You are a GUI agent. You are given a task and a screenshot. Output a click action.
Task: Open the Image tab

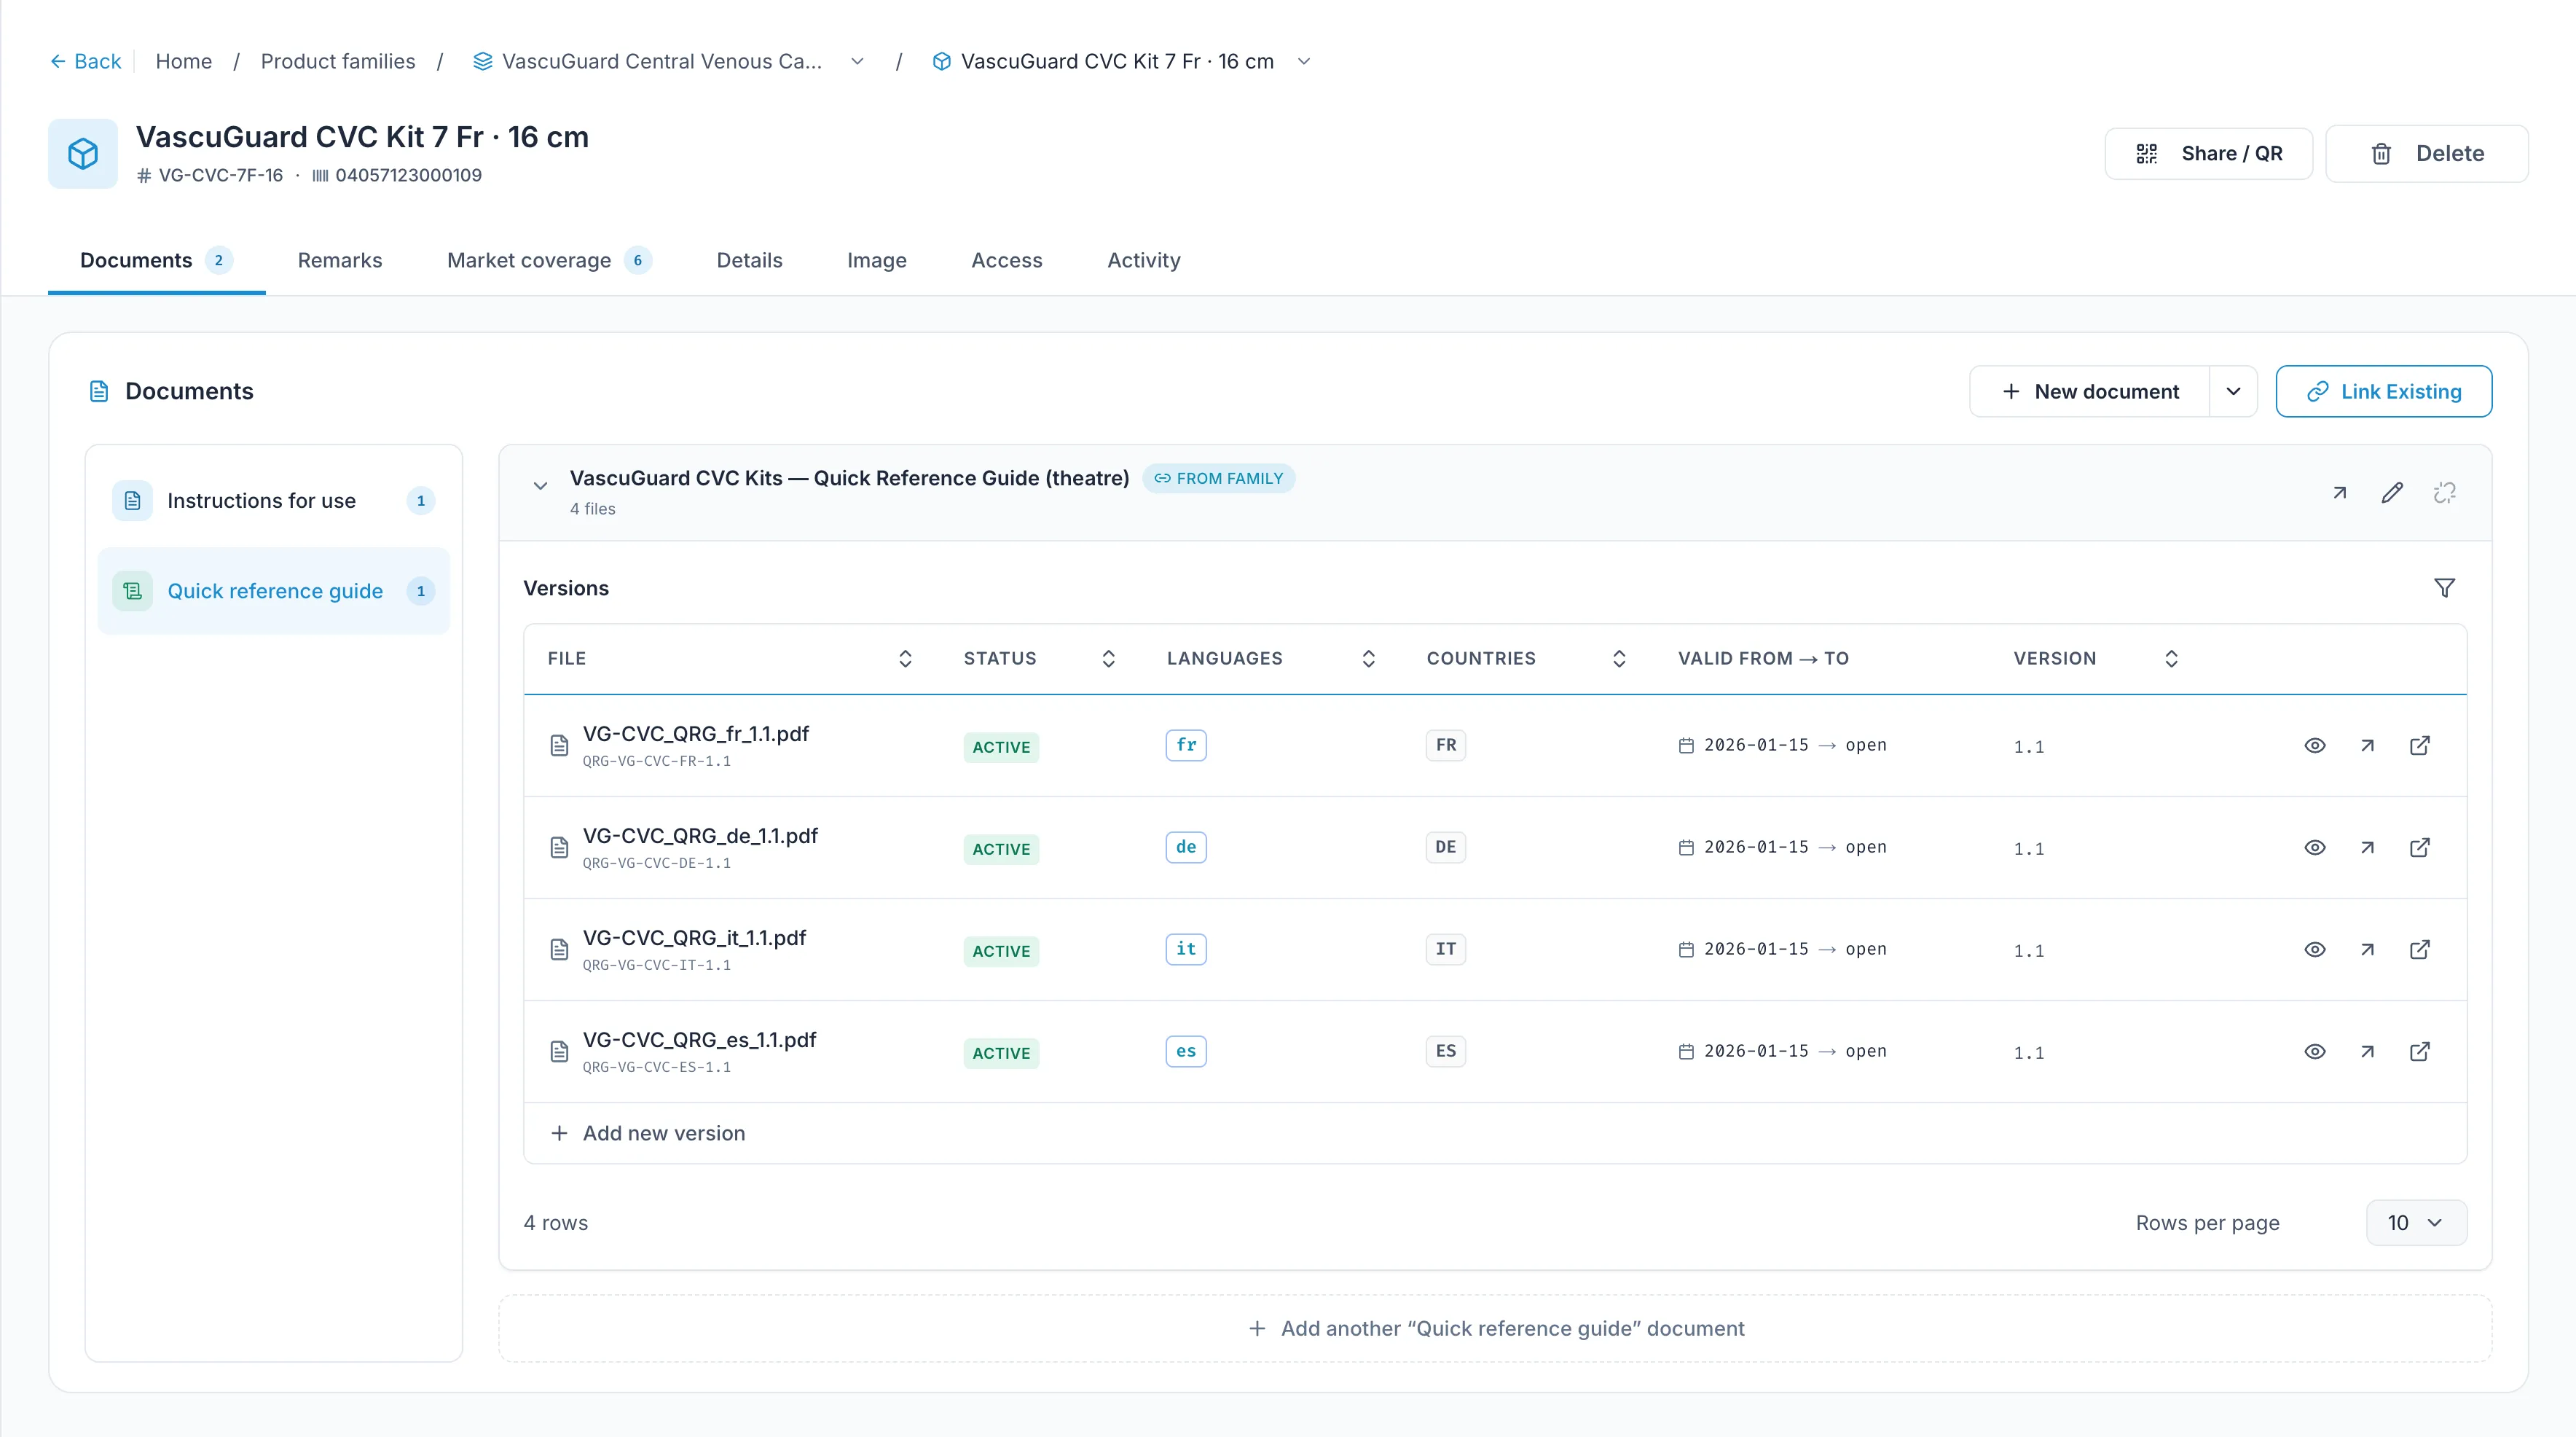tap(877, 261)
